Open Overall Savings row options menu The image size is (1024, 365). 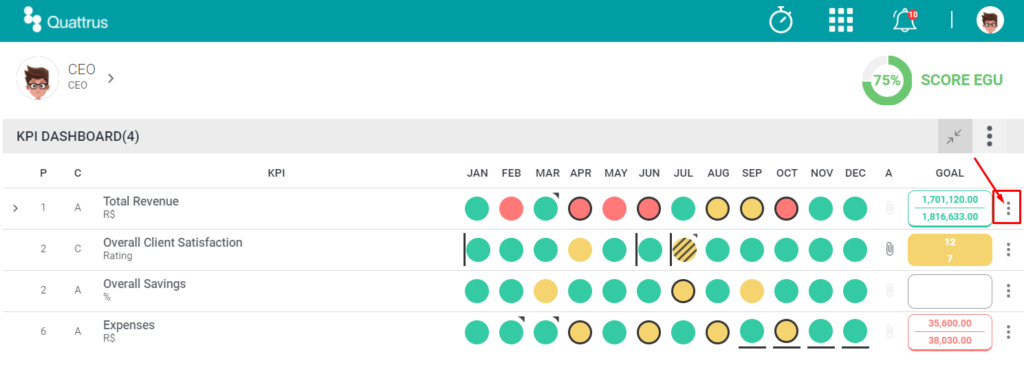[x=1008, y=291]
